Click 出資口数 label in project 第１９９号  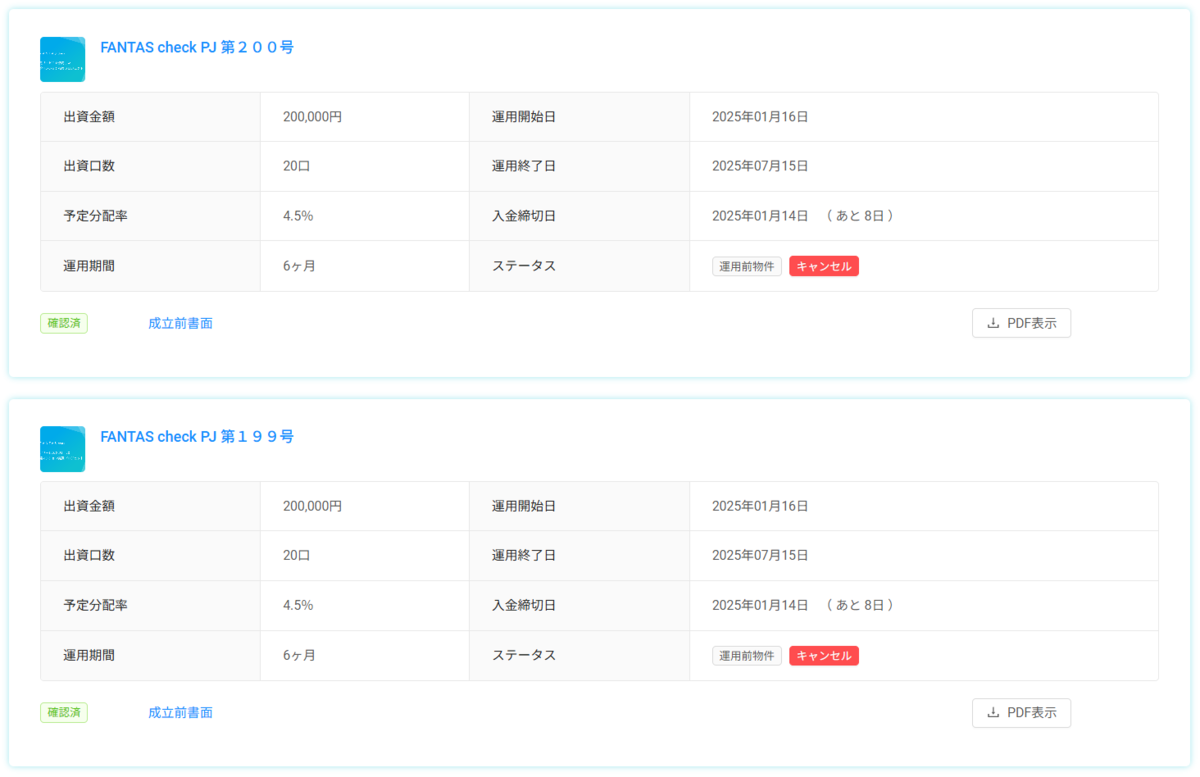[x=89, y=556]
